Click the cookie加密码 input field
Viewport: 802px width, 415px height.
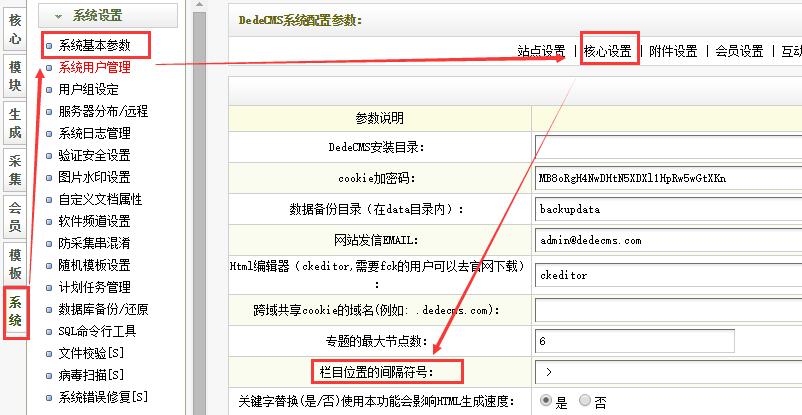coord(669,178)
